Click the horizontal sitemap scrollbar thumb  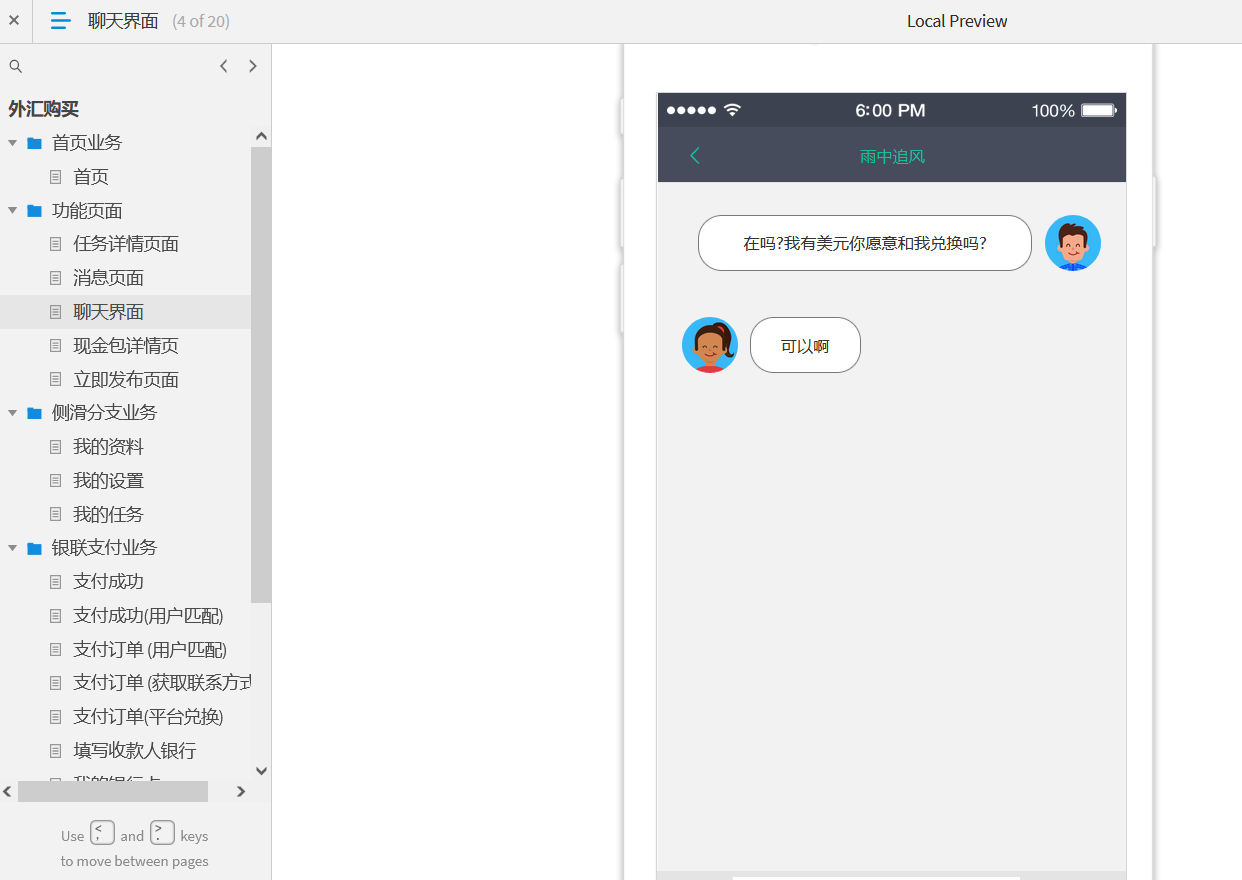[x=113, y=792]
